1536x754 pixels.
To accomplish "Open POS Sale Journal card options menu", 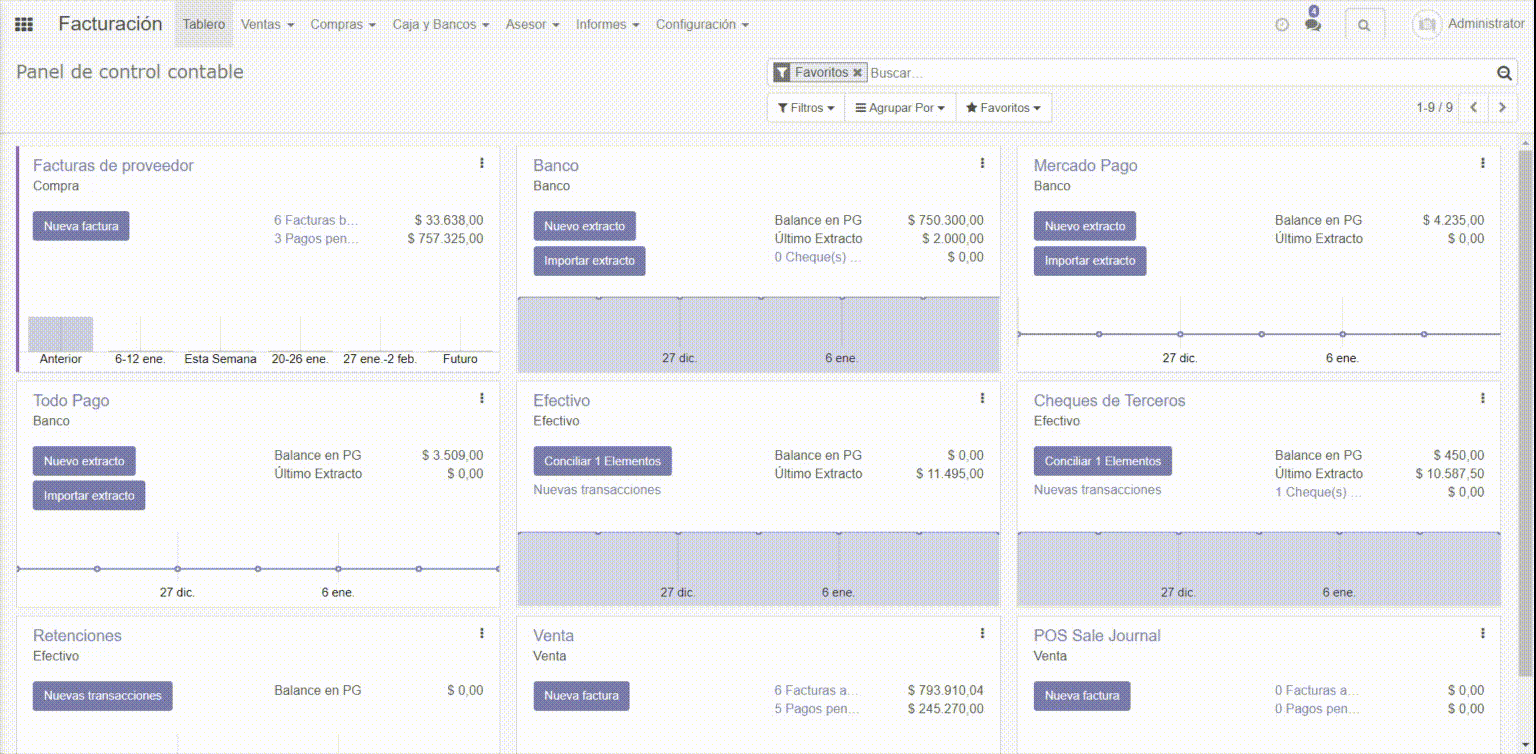I will 1482,633.
